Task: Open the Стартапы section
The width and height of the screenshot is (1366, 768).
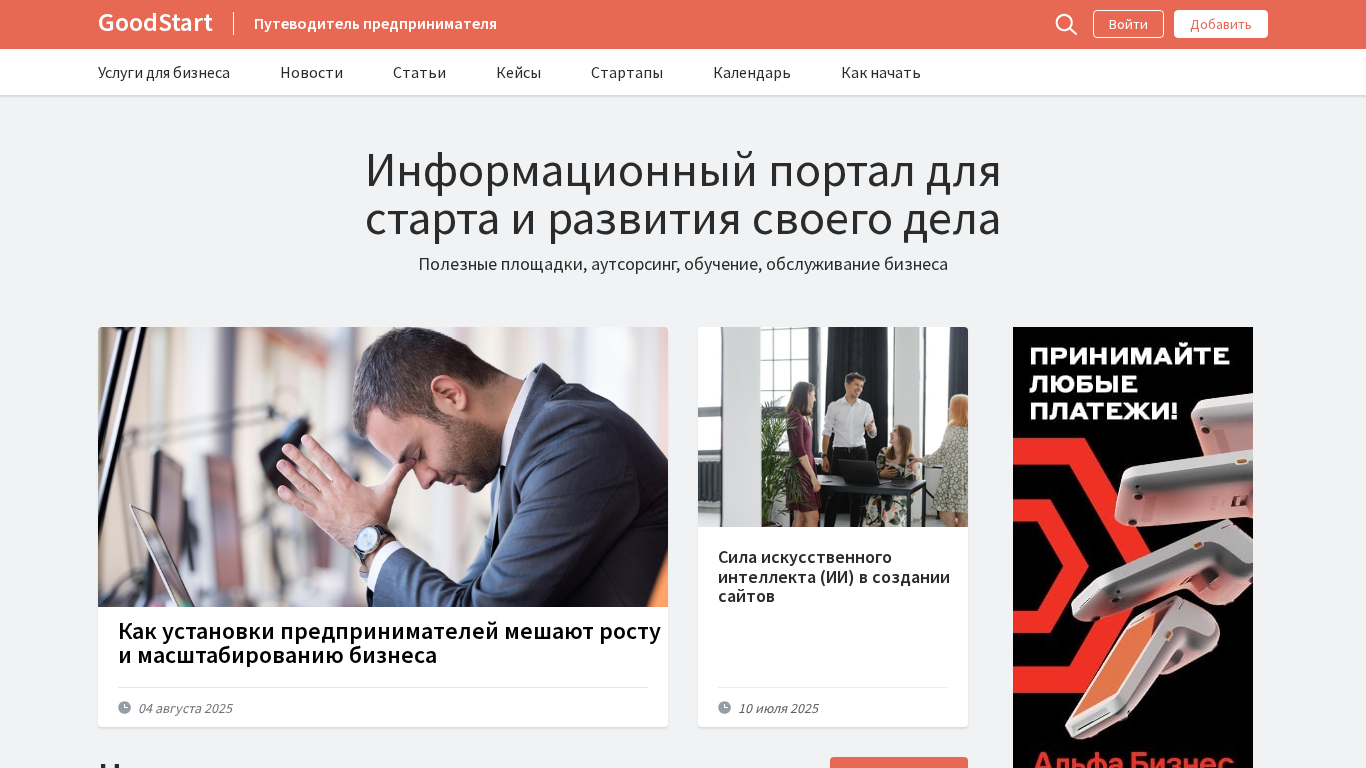Action: coord(627,72)
